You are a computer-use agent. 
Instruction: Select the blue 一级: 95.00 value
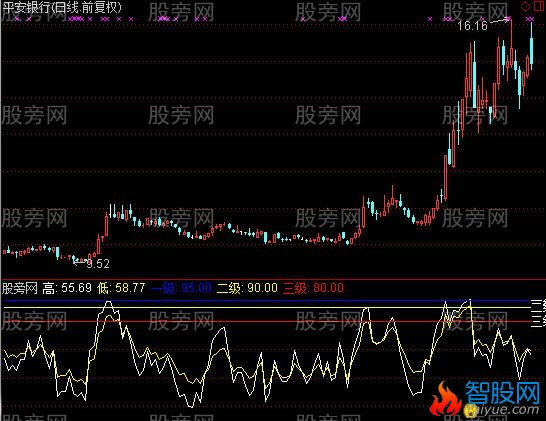181,288
